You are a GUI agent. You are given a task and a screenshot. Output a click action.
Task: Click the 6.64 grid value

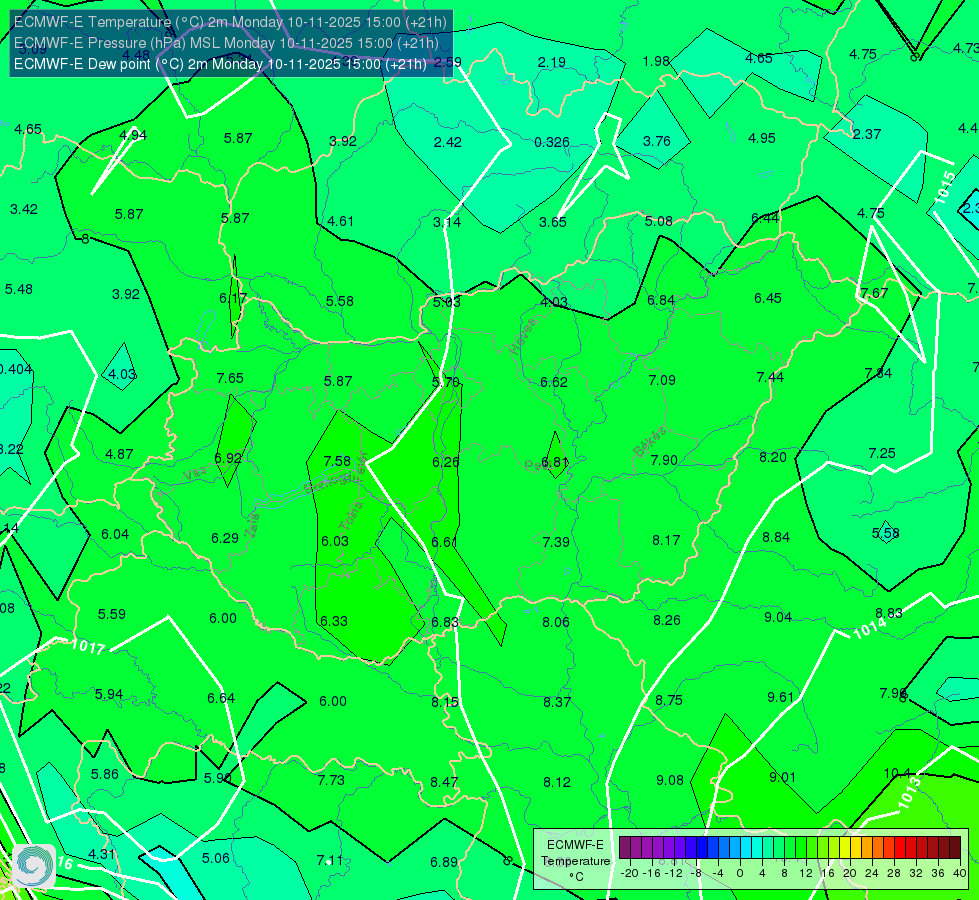pos(221,698)
